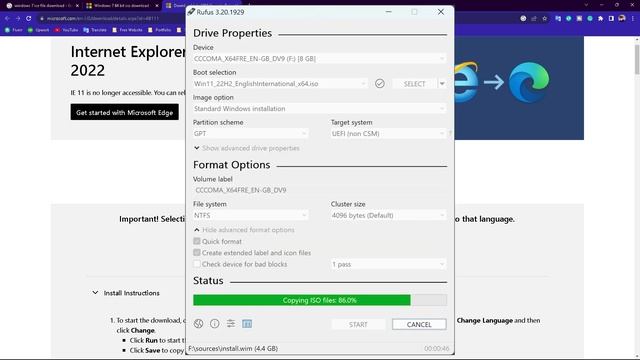Reload the page in Chrome
Viewport: 640px width, 360px height.
point(29,18)
